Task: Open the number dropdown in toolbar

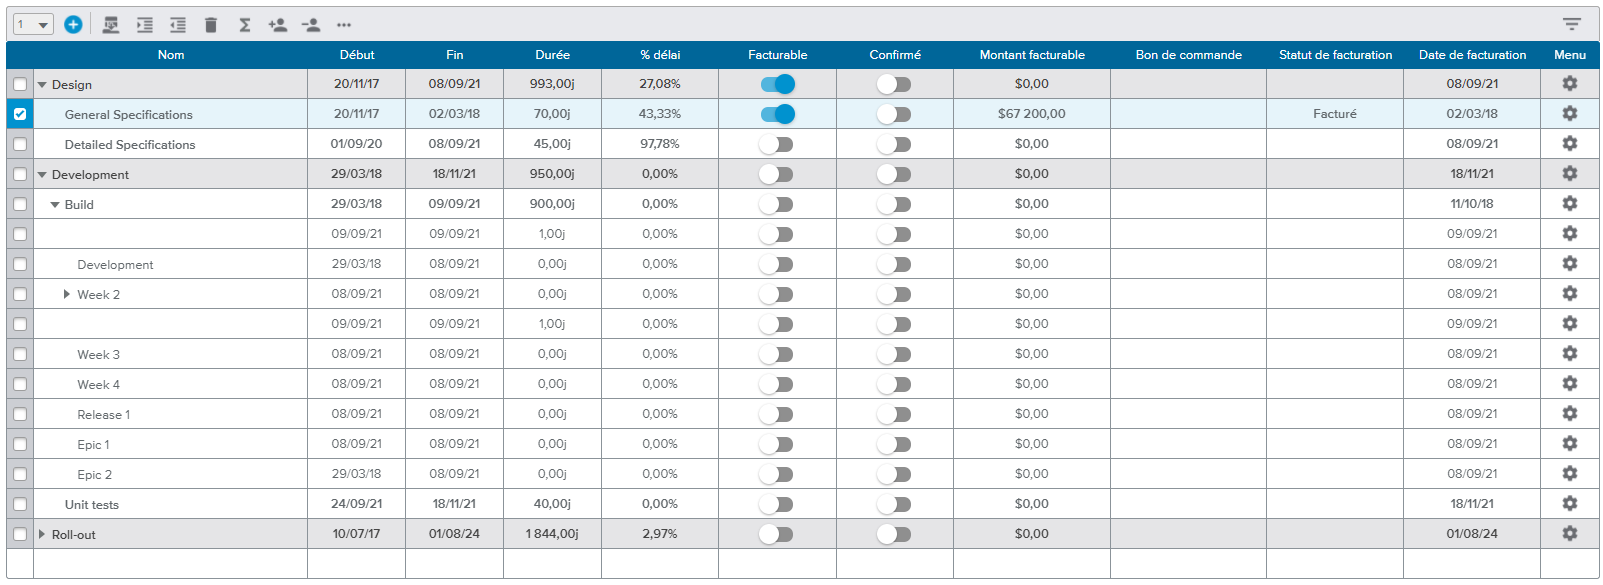Action: [33, 25]
